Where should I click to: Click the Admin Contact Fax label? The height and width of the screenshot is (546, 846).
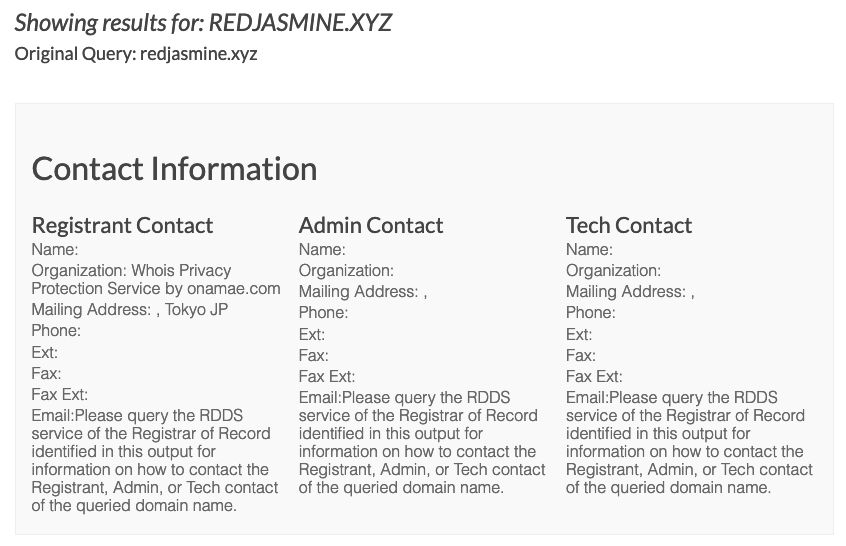point(314,356)
